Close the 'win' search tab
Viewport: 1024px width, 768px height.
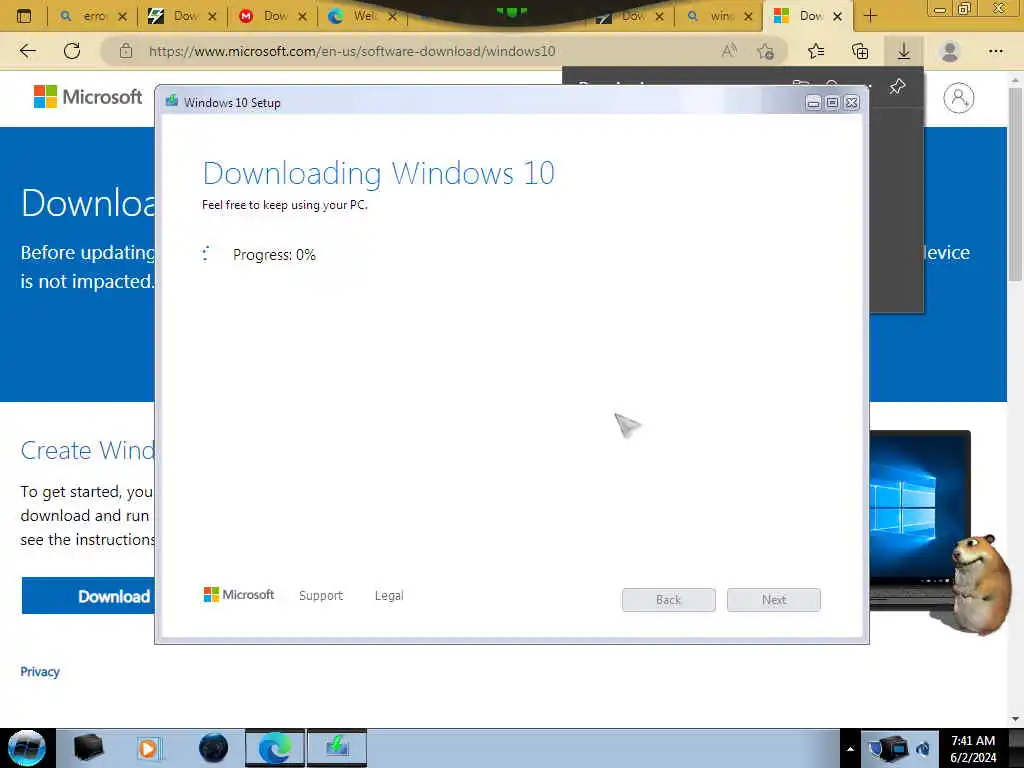pyautogui.click(x=748, y=16)
